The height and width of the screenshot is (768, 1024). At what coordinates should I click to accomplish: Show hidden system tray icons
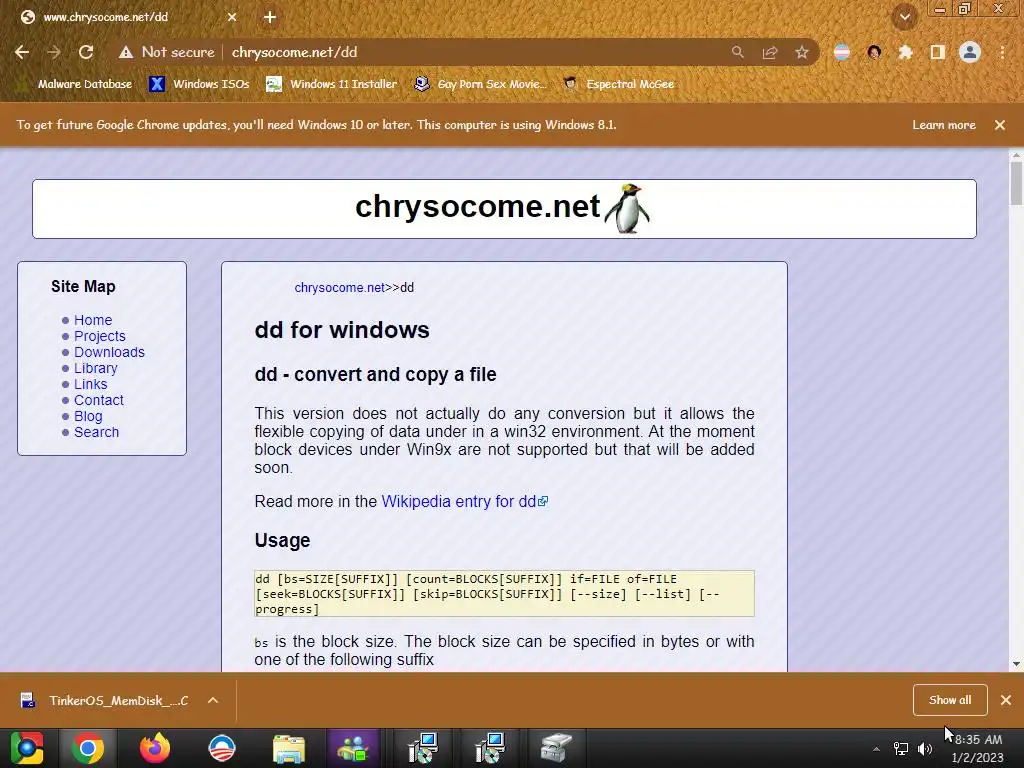(876, 749)
